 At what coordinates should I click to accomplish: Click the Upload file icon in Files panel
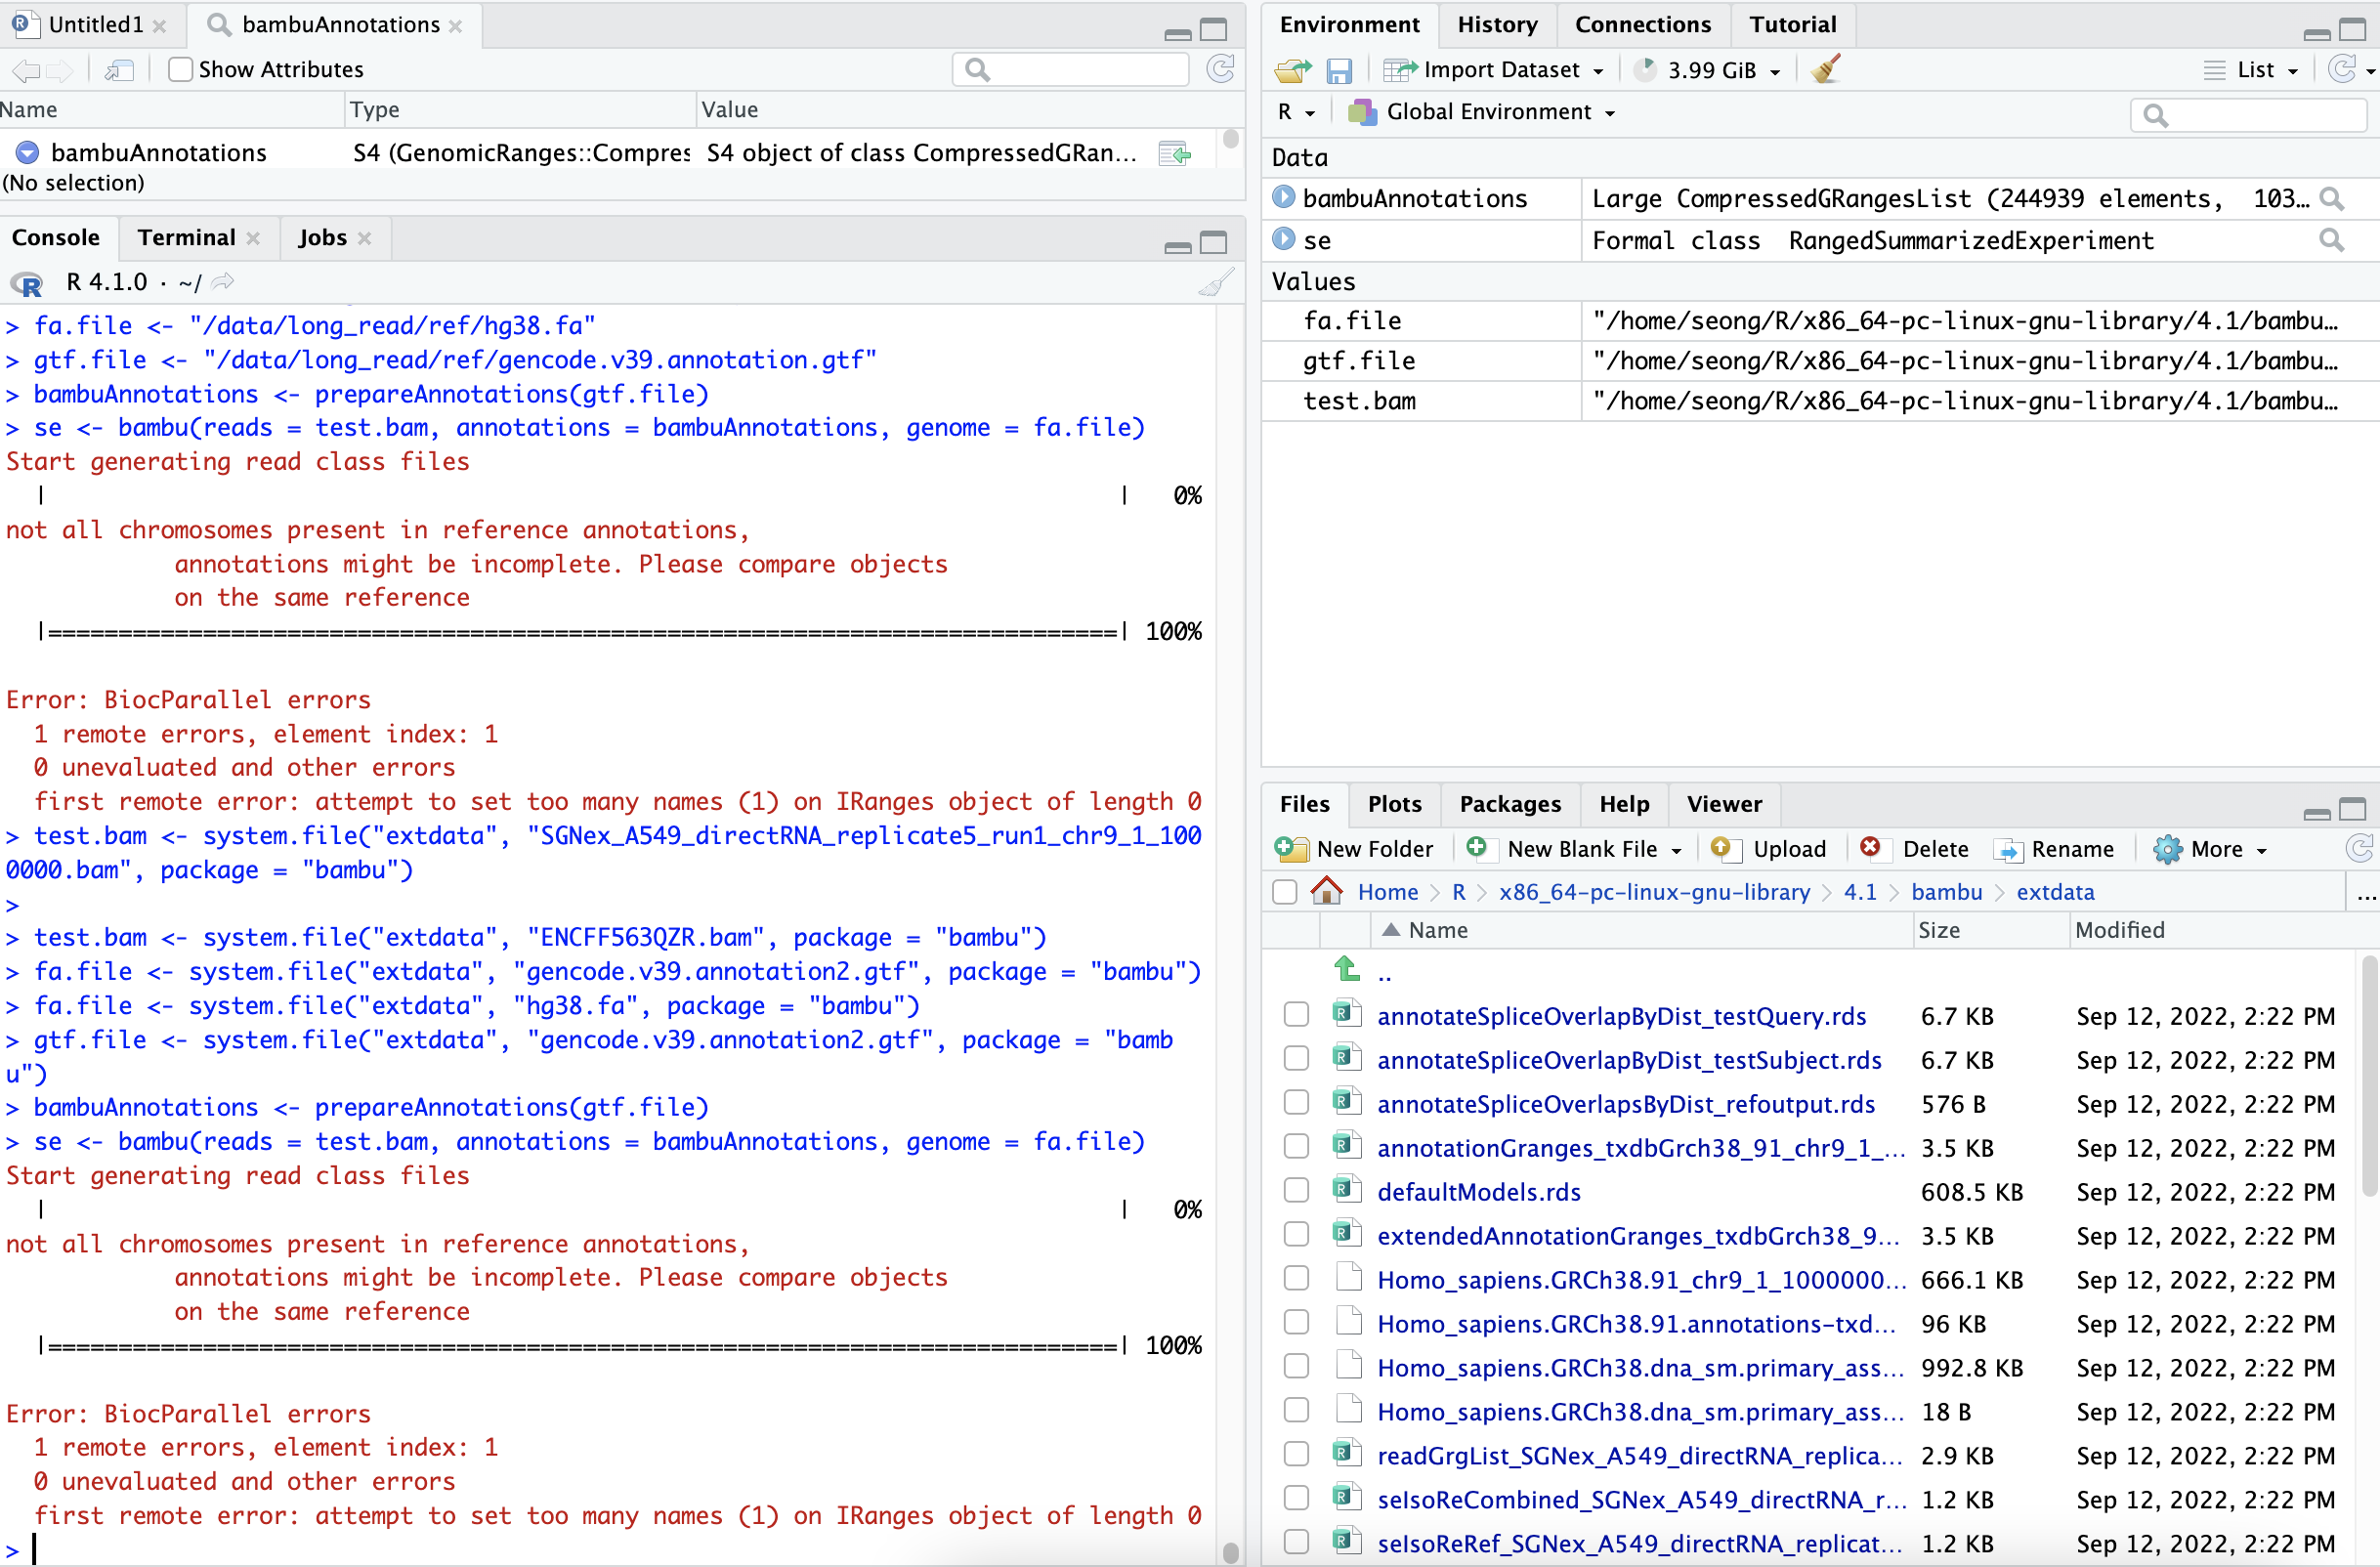click(x=1727, y=848)
